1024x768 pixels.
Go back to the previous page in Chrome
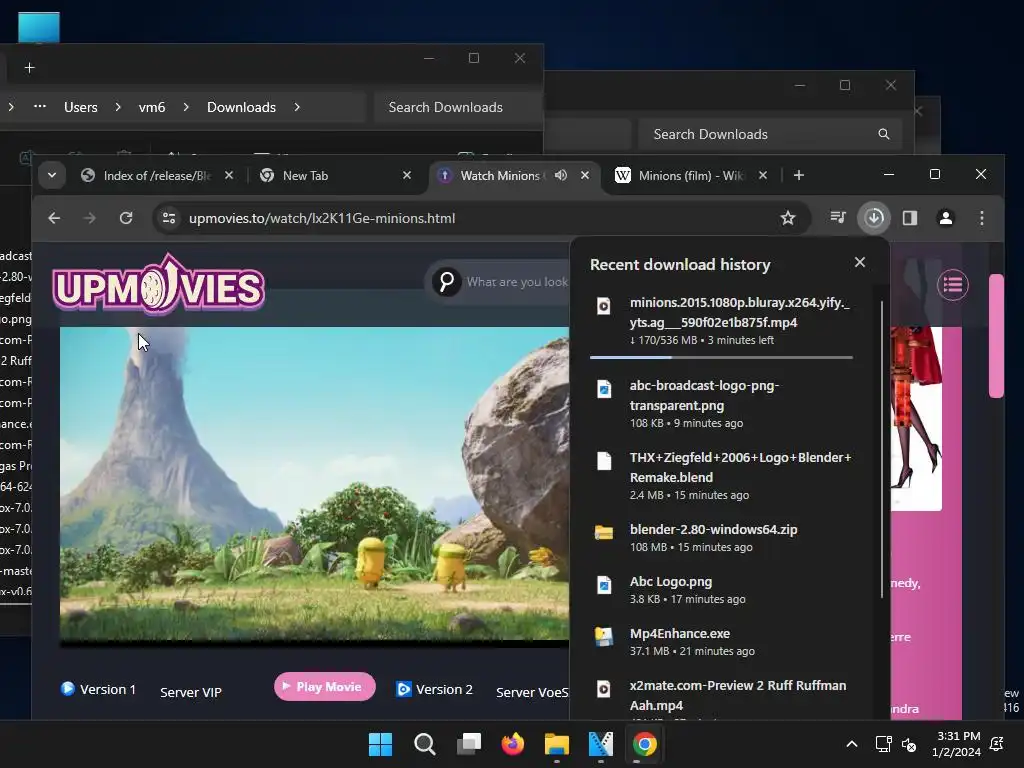tap(54, 218)
